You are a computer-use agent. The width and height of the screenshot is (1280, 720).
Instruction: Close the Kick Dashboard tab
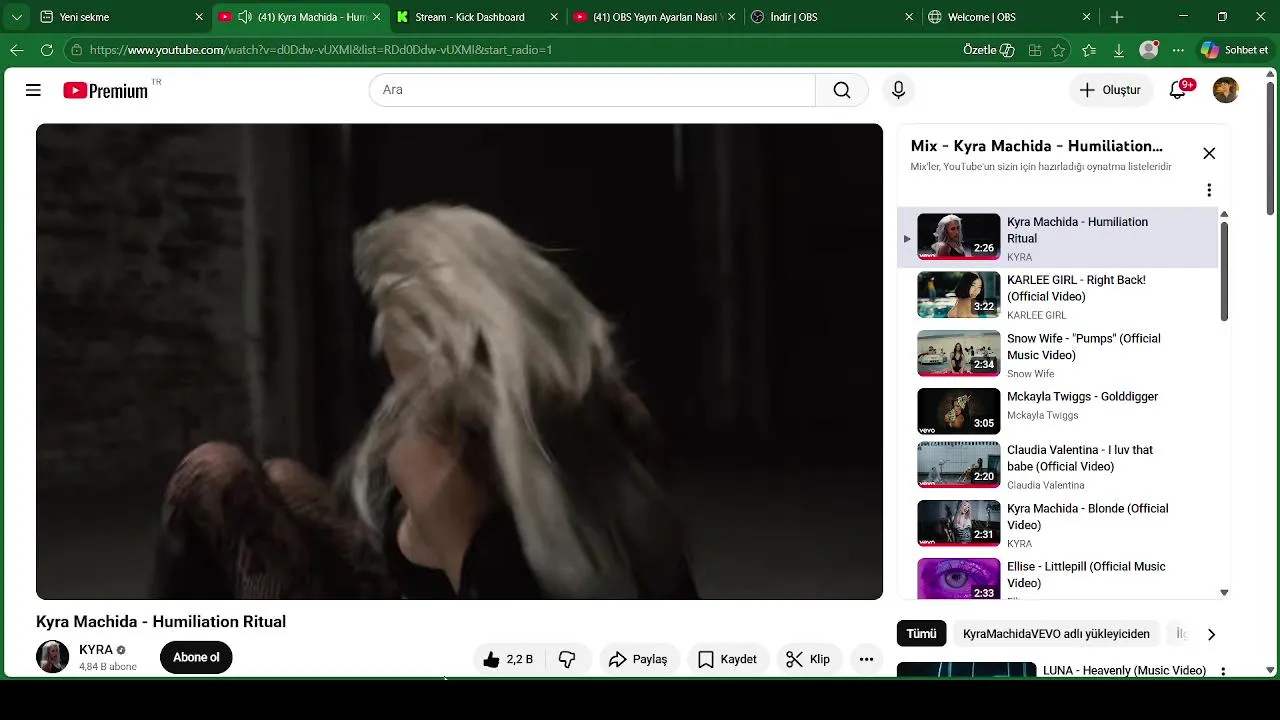click(x=555, y=17)
